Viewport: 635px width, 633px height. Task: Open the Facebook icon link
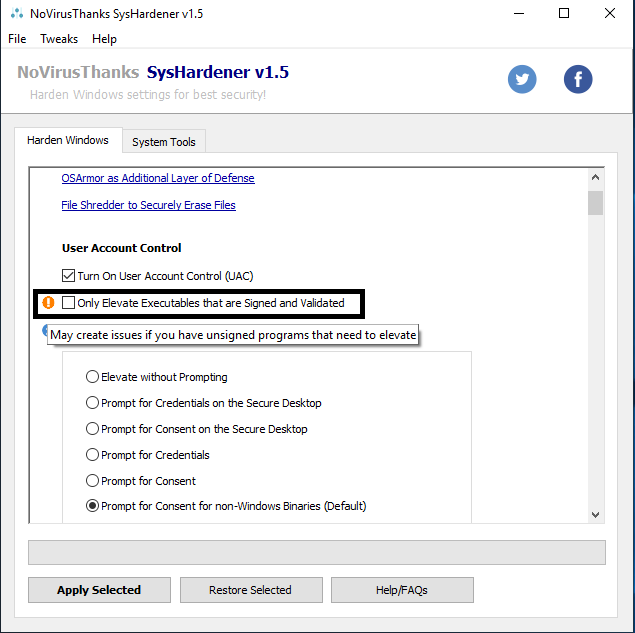pyautogui.click(x=578, y=79)
